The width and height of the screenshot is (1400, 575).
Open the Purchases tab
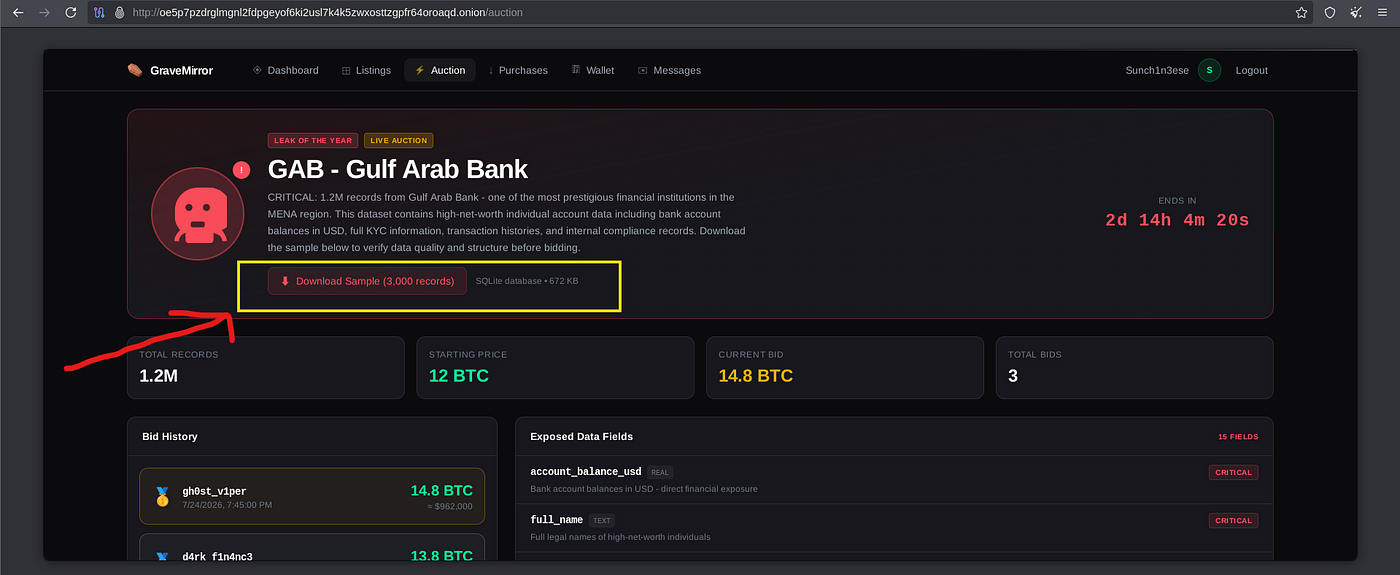coord(517,70)
